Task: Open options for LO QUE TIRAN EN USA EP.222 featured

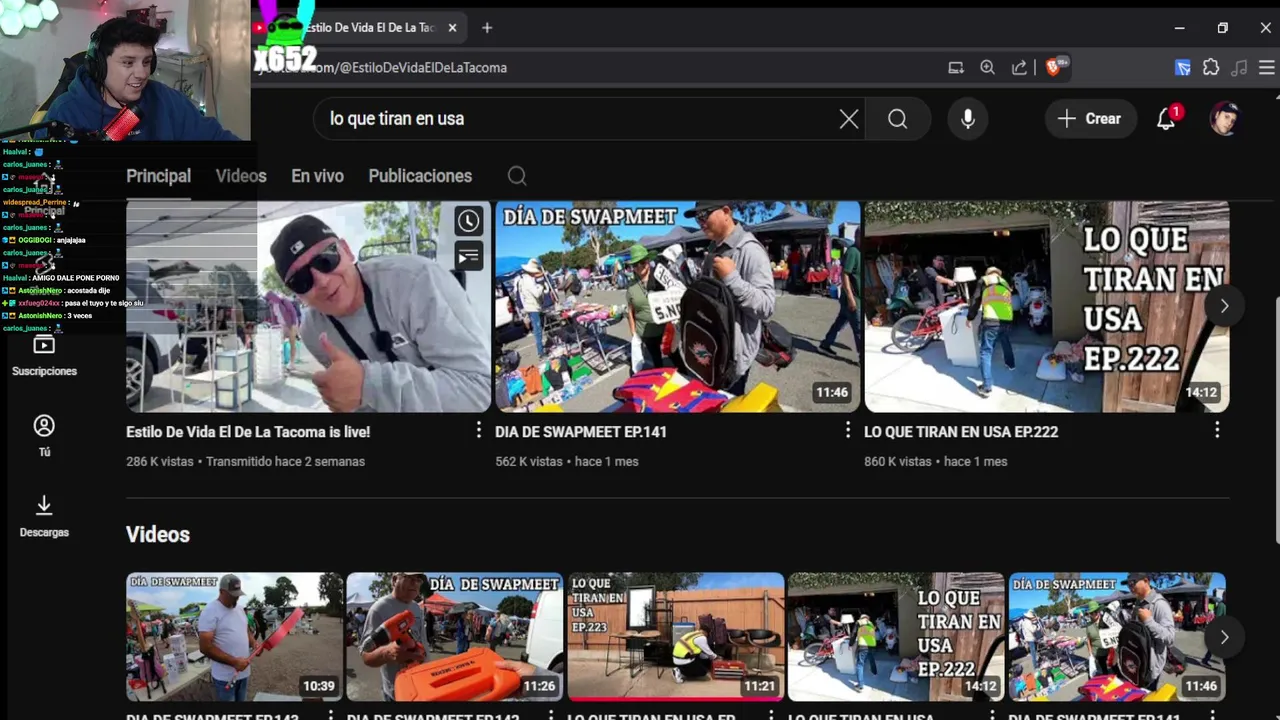Action: click(1217, 430)
